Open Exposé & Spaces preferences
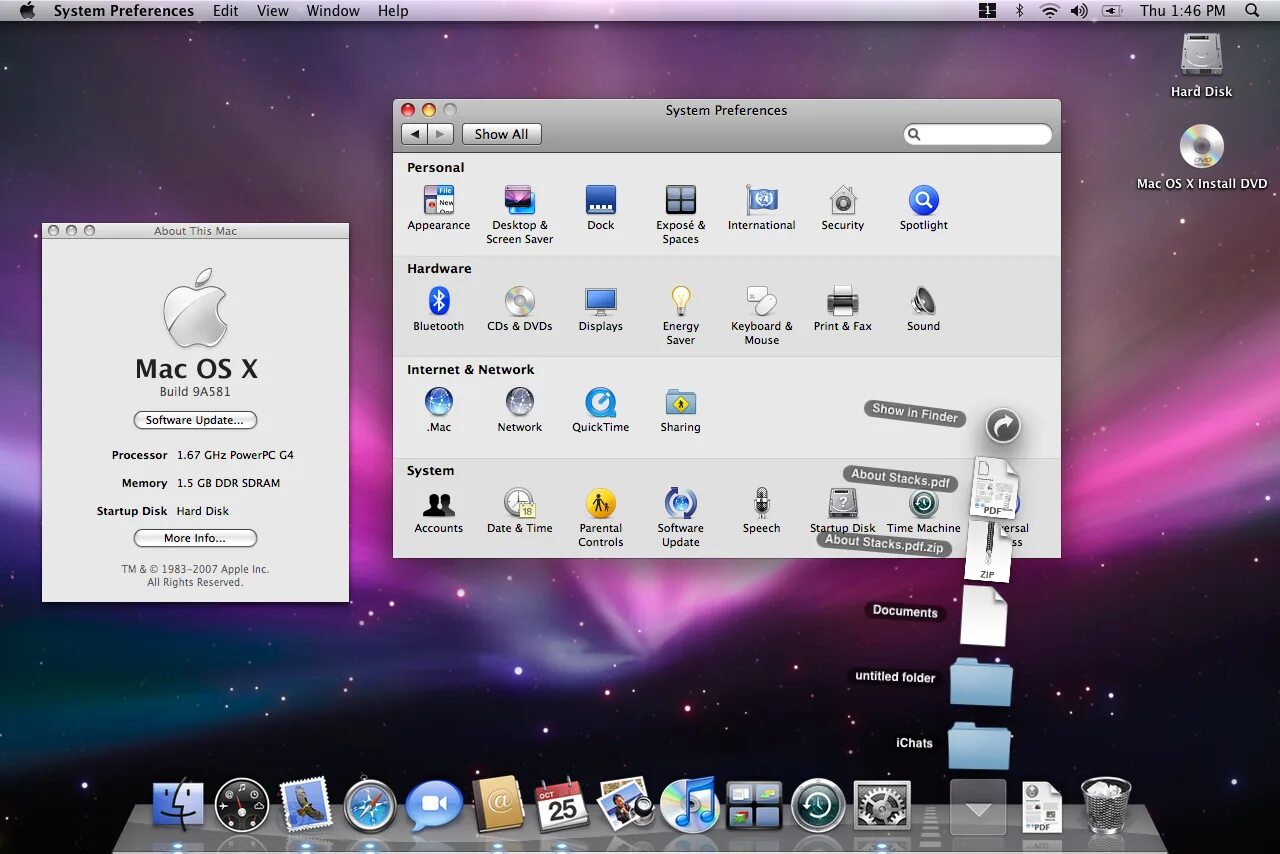 pyautogui.click(x=681, y=214)
